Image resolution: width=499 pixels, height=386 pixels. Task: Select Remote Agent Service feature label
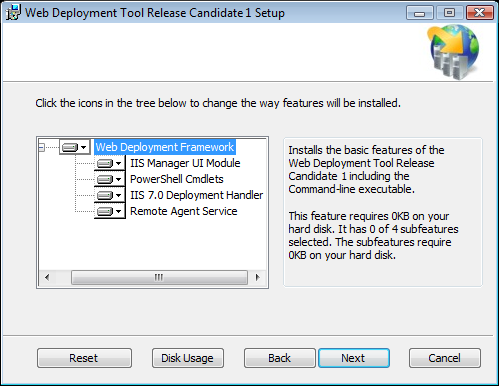tap(184, 211)
